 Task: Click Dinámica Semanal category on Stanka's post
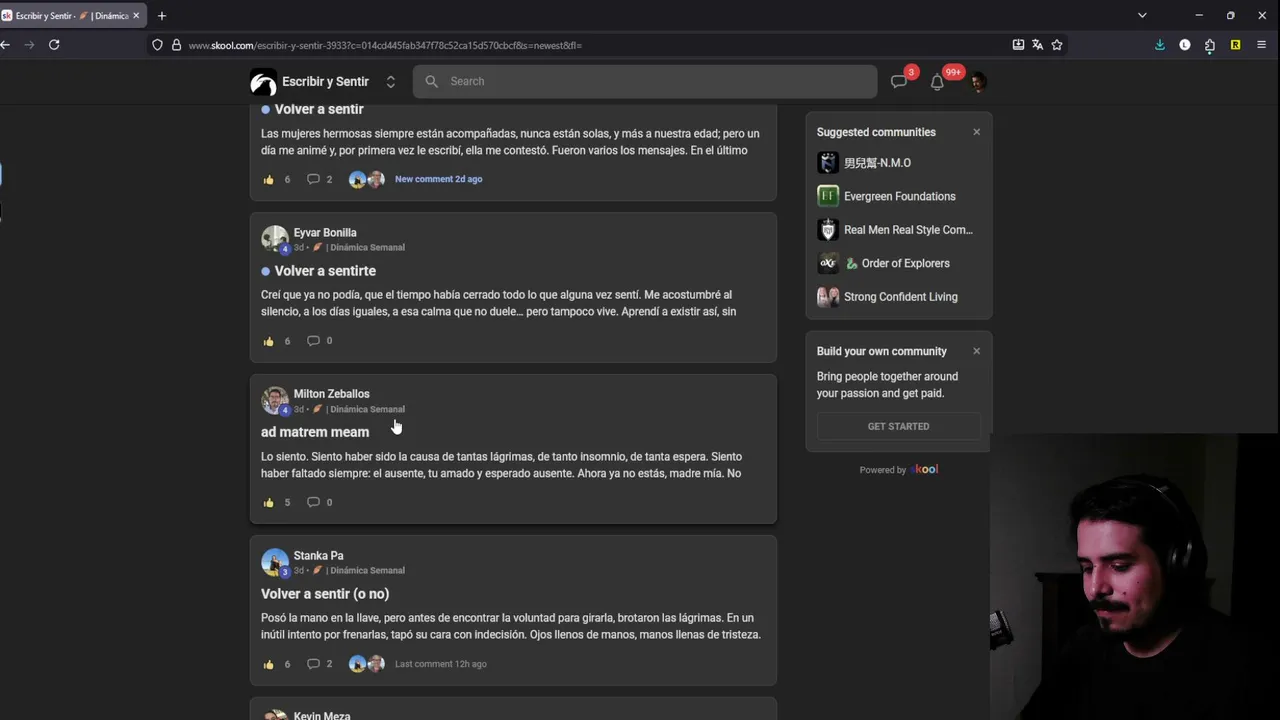(x=367, y=570)
